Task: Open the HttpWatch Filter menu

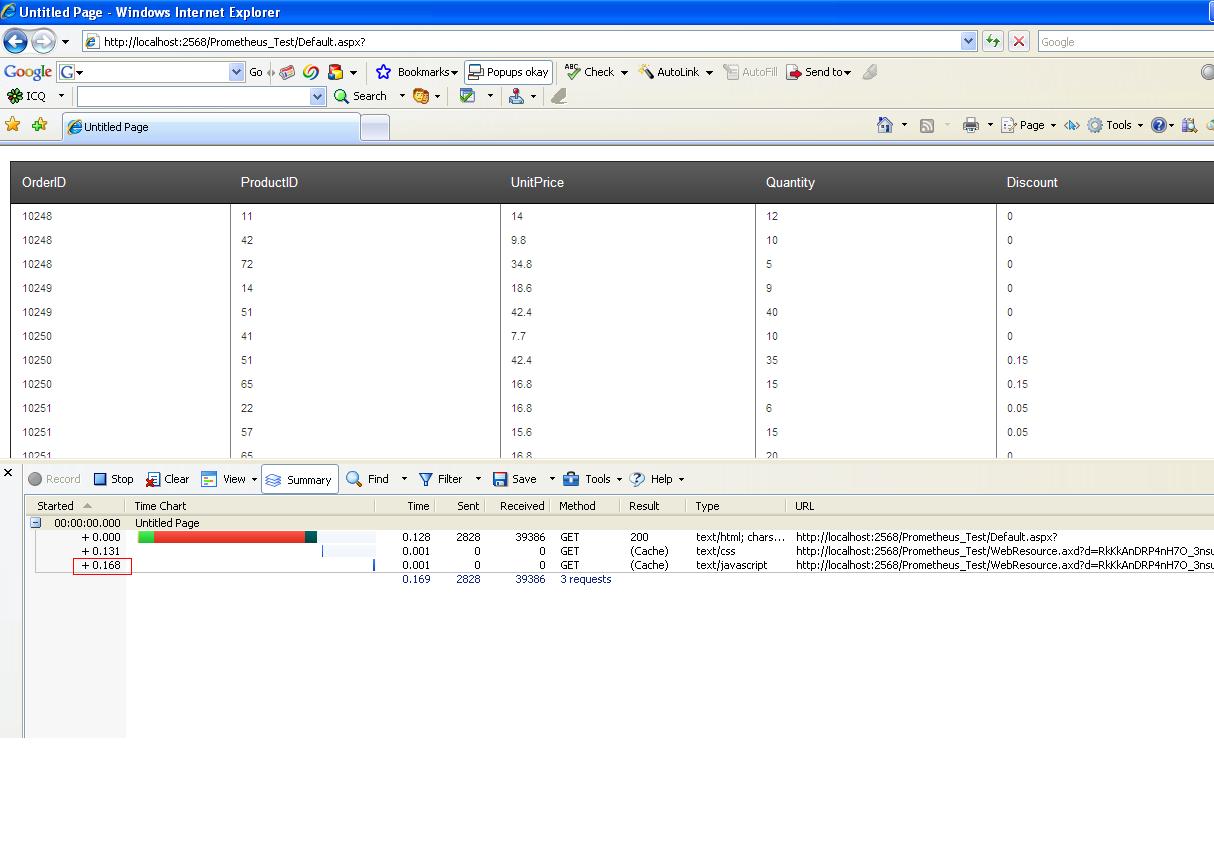Action: coord(440,479)
